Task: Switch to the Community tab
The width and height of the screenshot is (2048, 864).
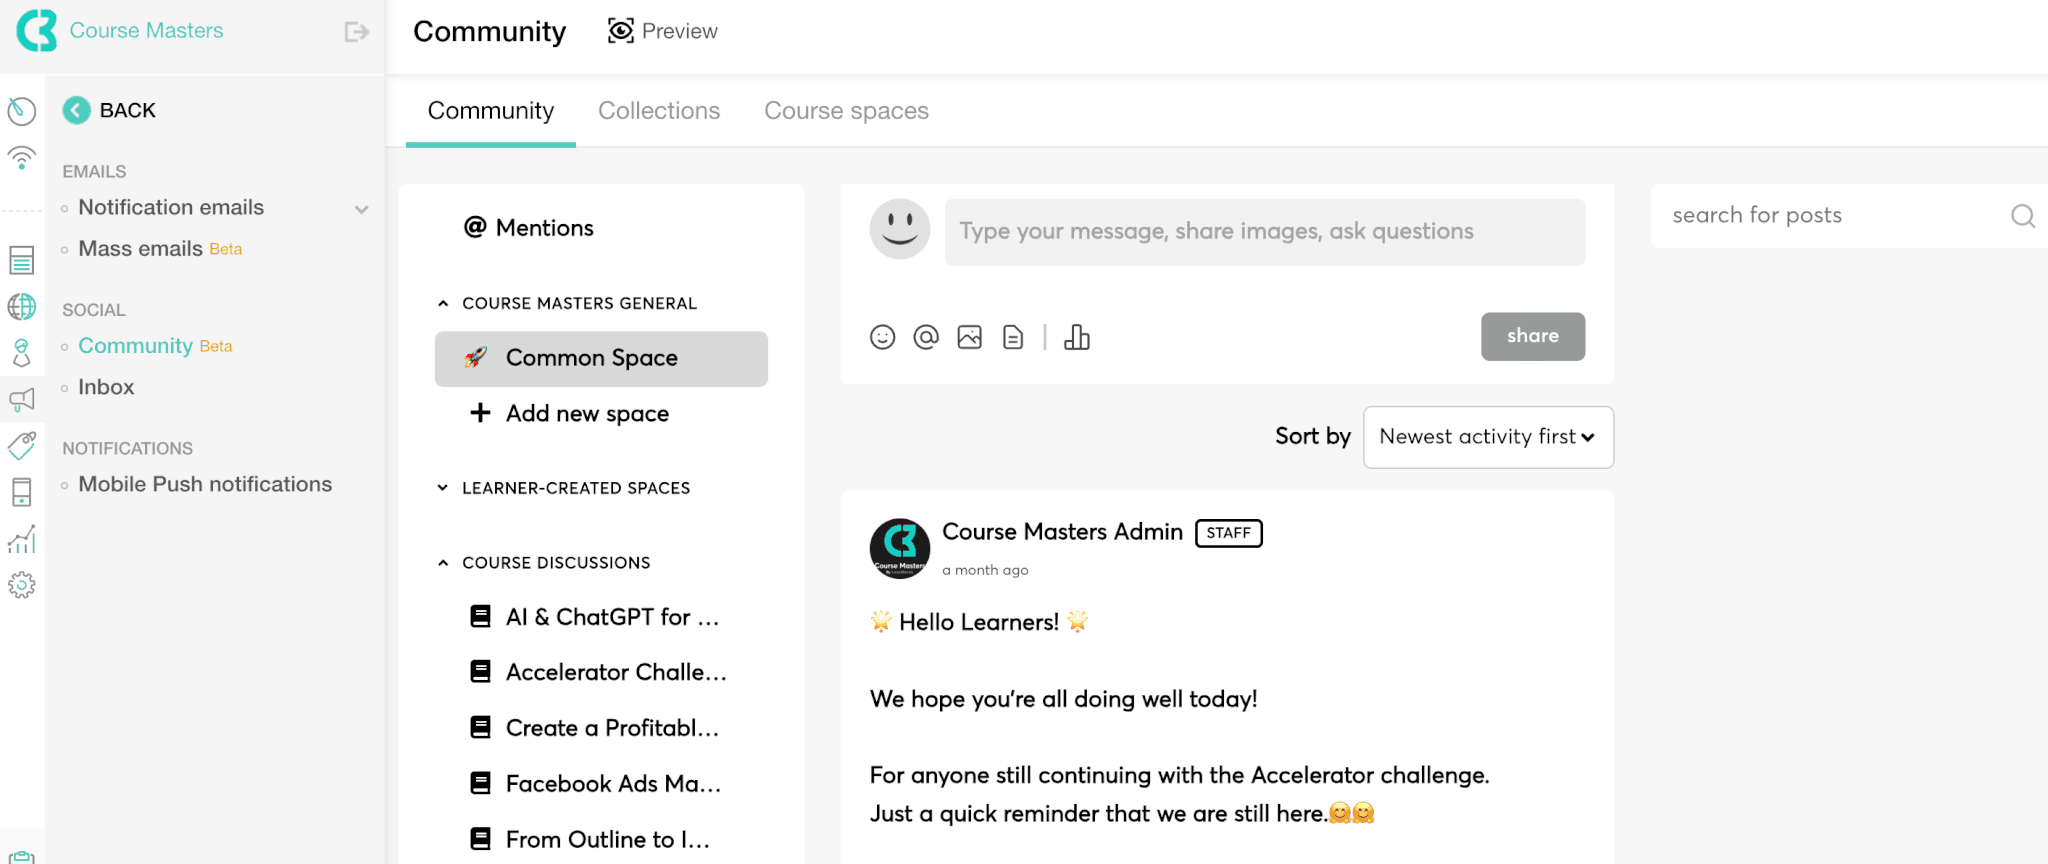Action: pos(491,111)
